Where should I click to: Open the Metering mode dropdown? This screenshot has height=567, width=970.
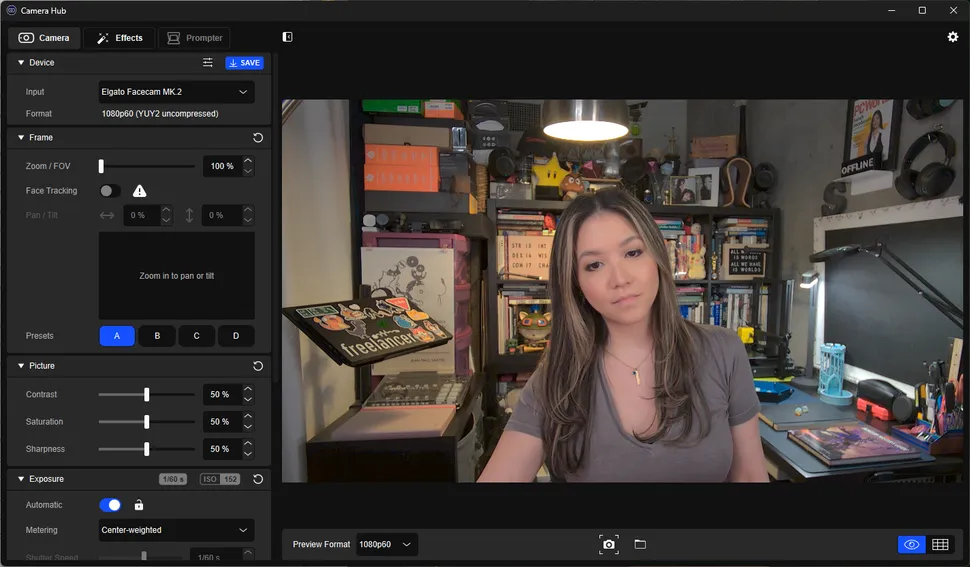tap(176, 530)
